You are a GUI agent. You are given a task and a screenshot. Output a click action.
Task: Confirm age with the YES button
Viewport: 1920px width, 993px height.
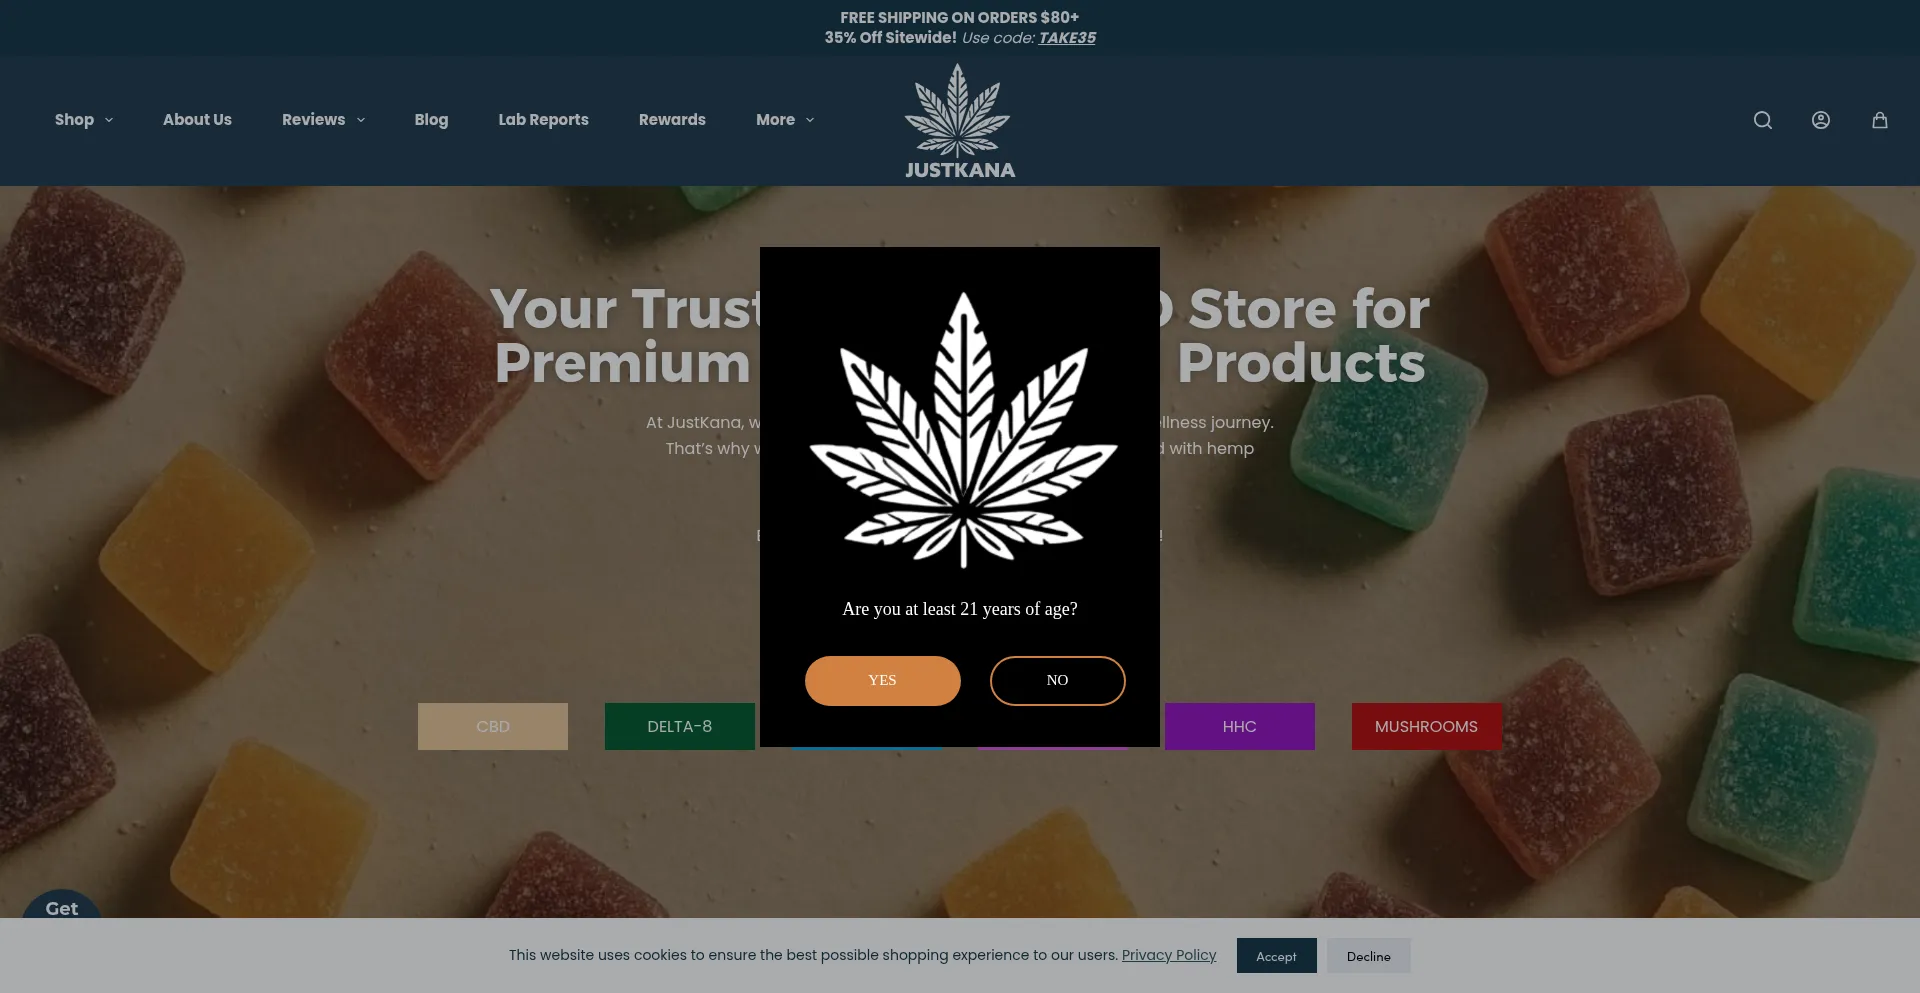(882, 680)
